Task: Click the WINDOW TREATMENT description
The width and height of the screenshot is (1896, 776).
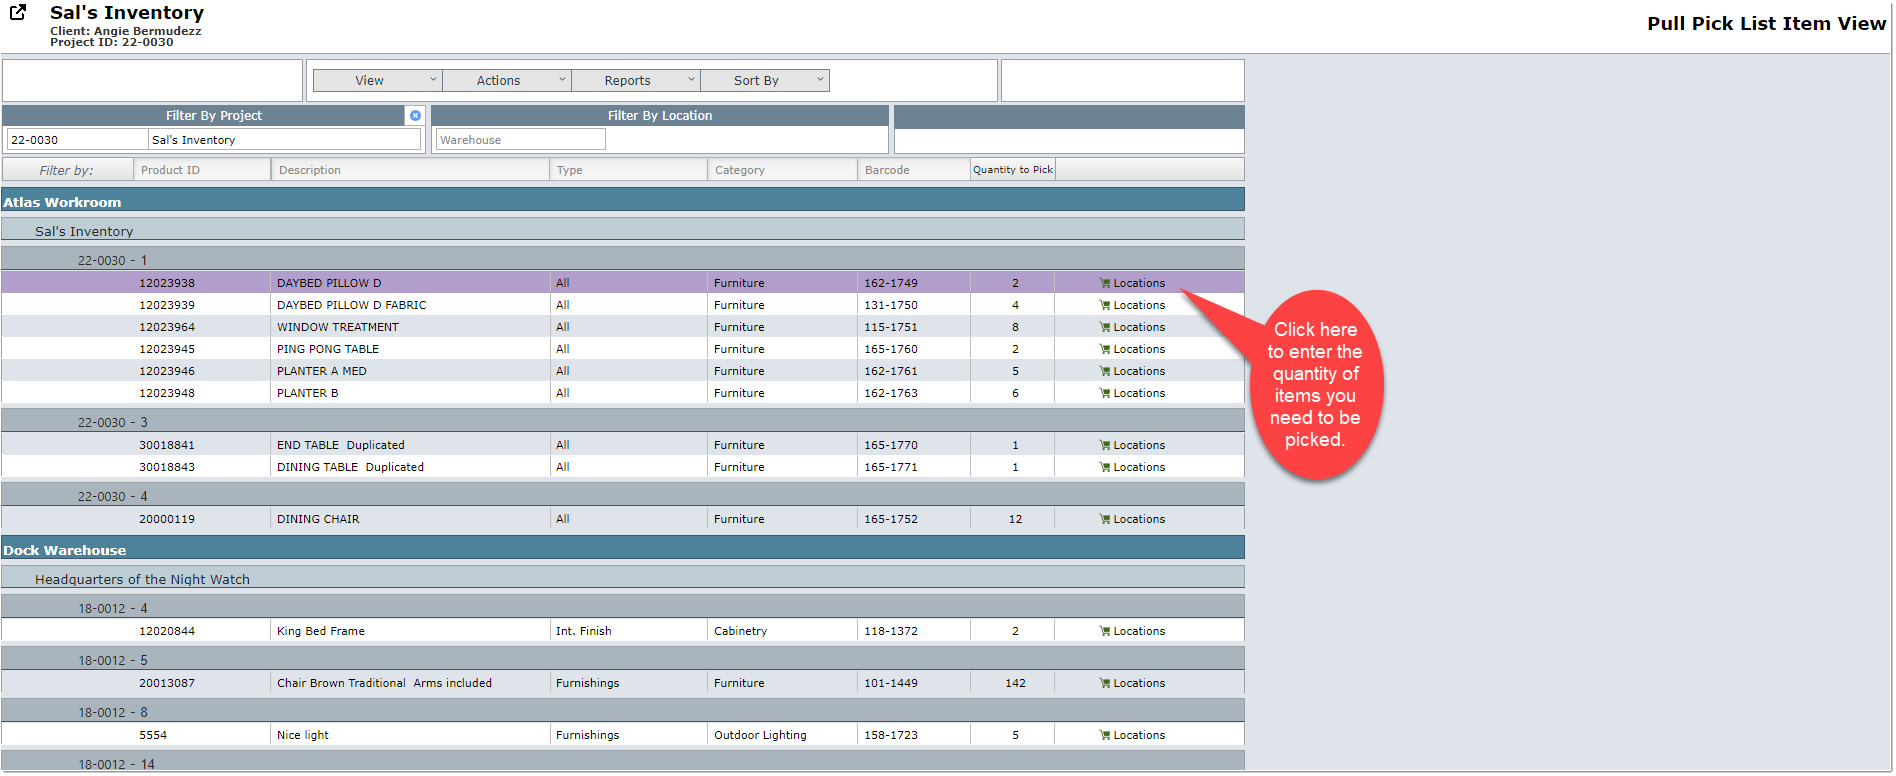Action: pos(338,327)
